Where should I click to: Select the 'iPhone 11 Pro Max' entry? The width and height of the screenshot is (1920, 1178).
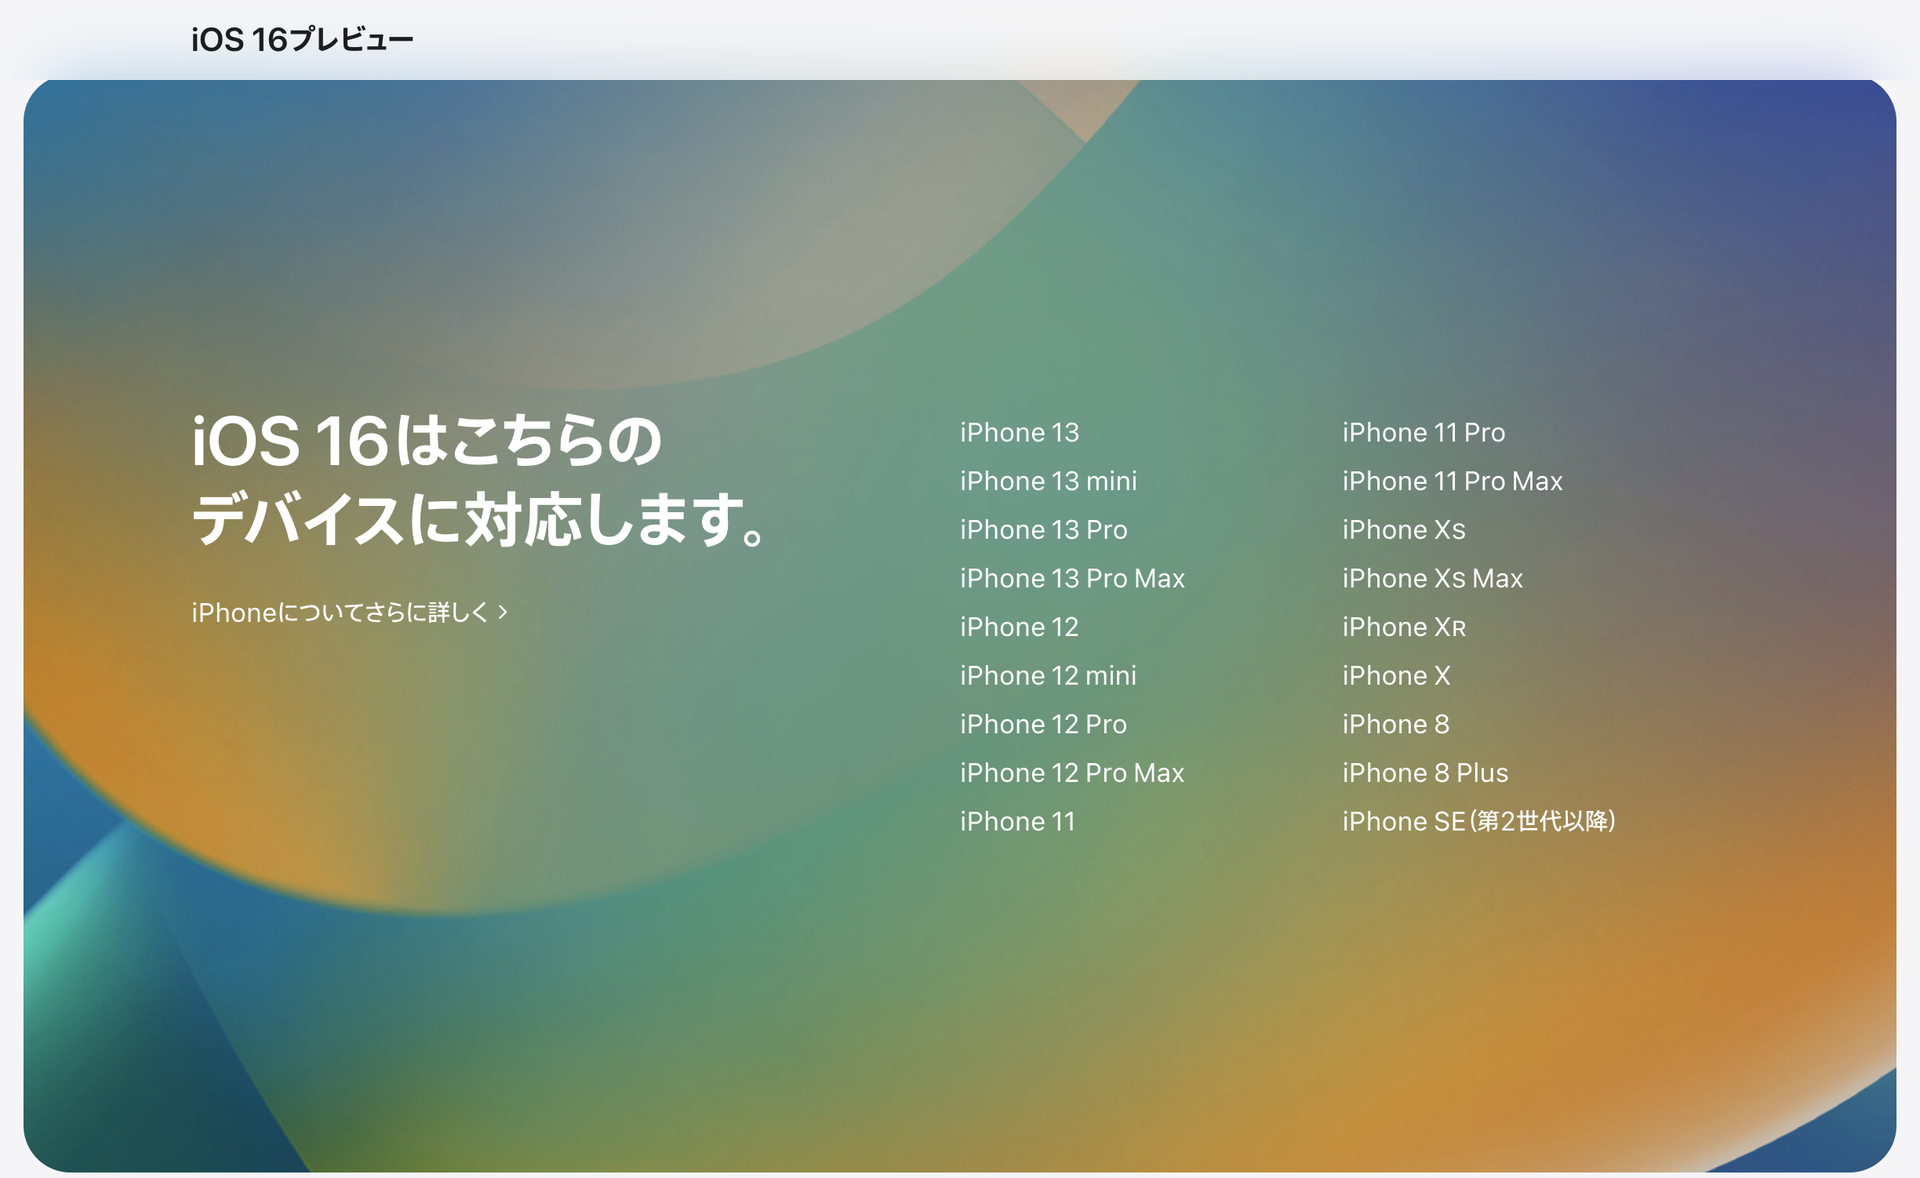(1452, 481)
